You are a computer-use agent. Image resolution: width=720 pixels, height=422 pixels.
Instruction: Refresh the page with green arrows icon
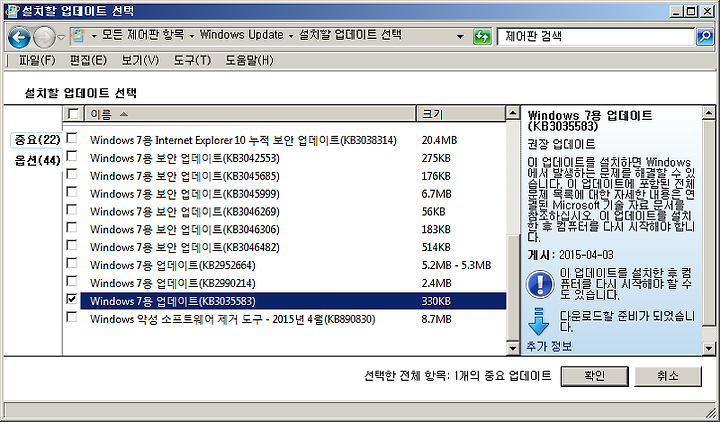(x=482, y=36)
